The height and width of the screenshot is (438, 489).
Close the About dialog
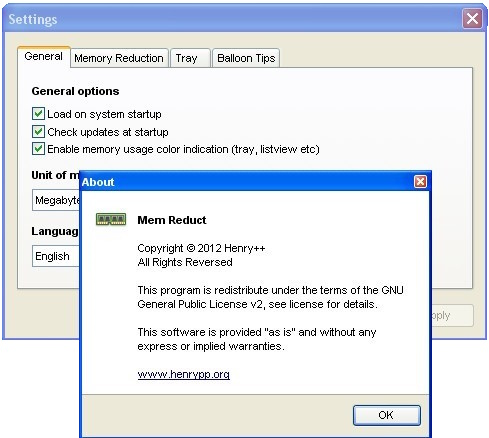420,182
